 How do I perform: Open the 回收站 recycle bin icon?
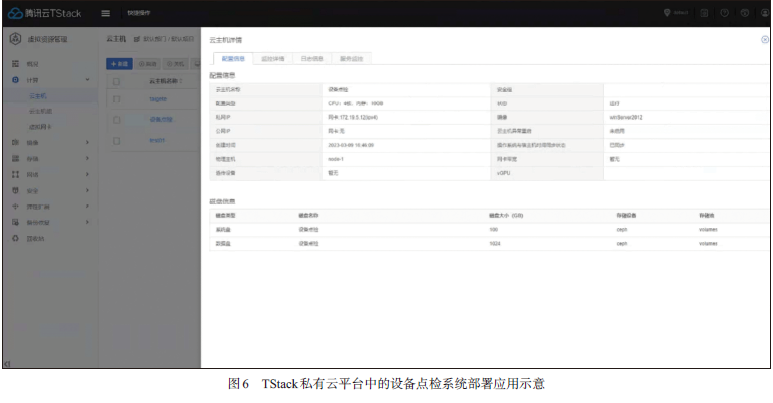point(15,238)
